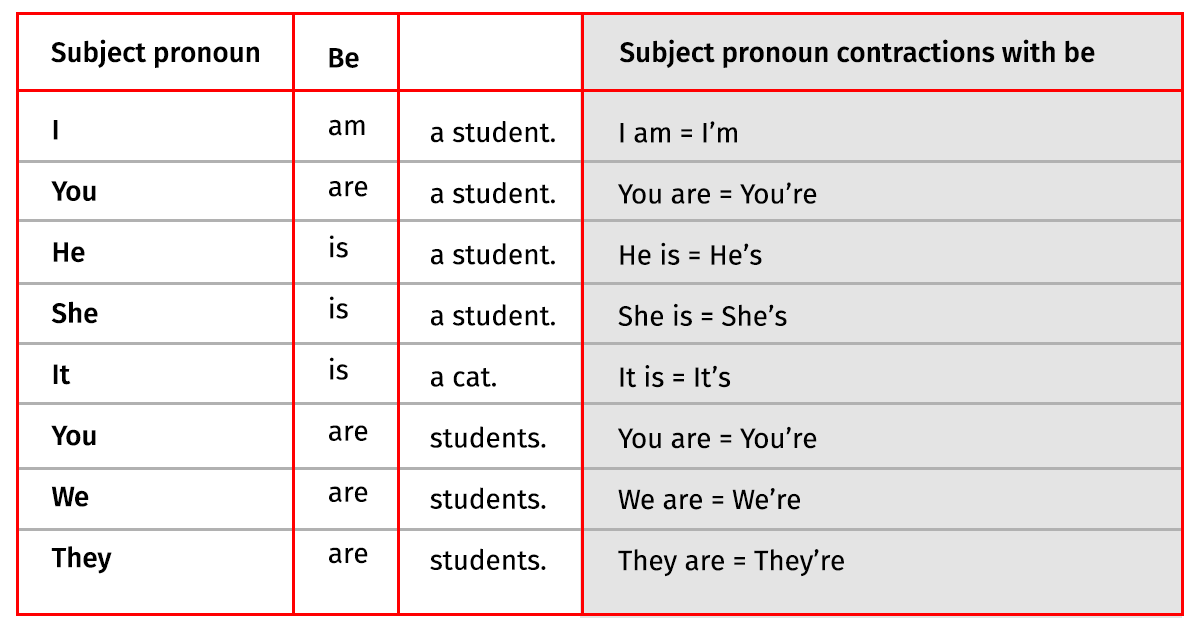This screenshot has width=1200, height=628.
Task: Select the "It is = It's" contraction
Action: tap(674, 378)
